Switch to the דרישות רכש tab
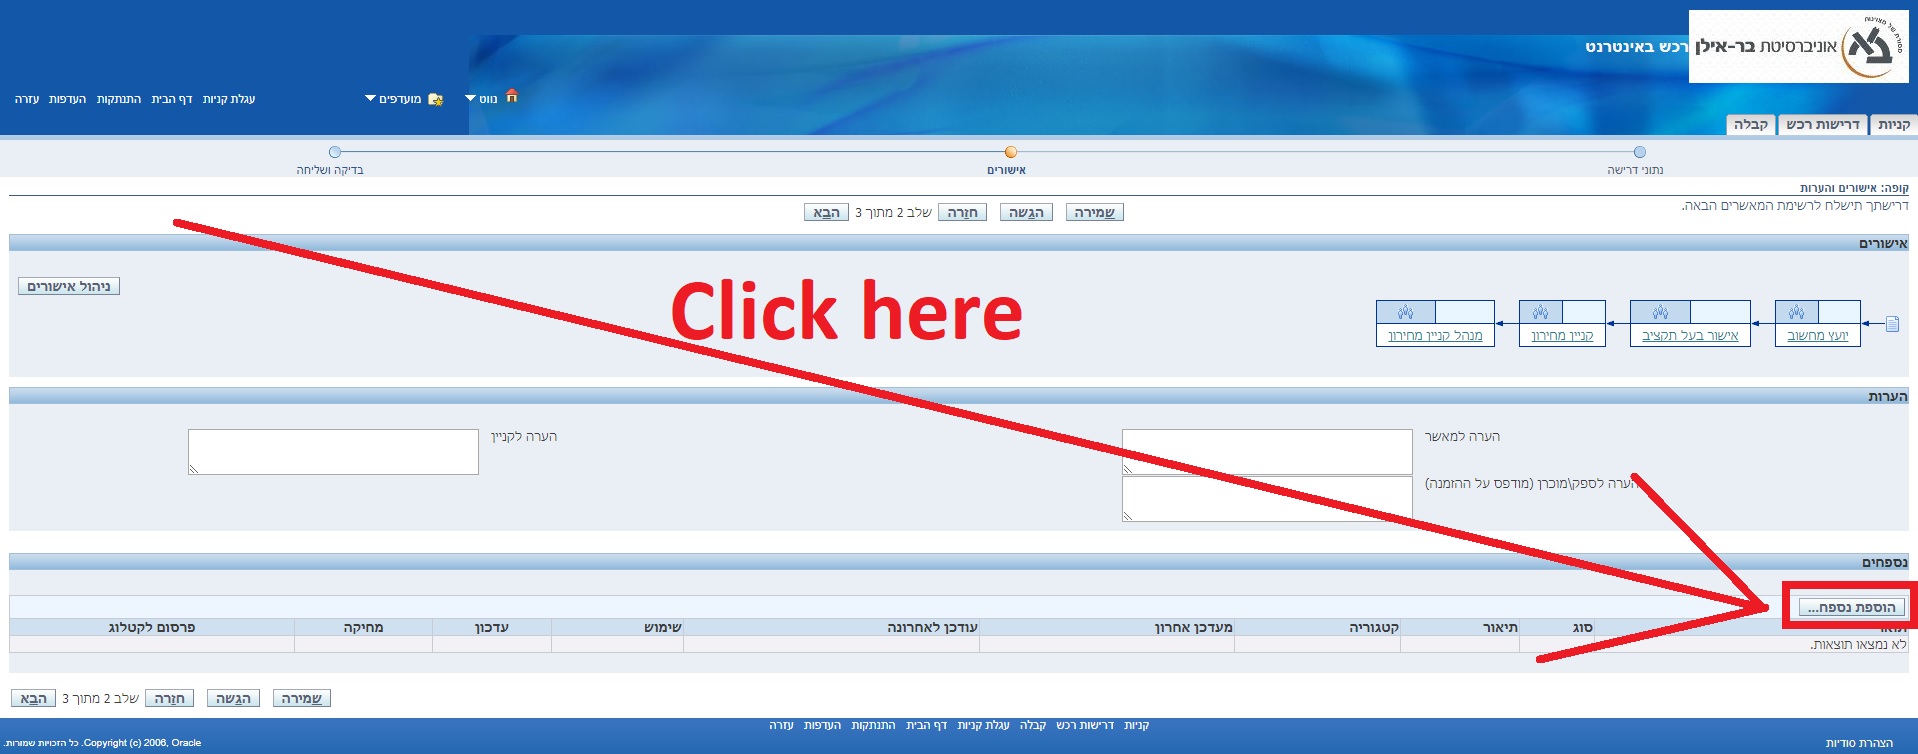 pyautogui.click(x=1822, y=125)
